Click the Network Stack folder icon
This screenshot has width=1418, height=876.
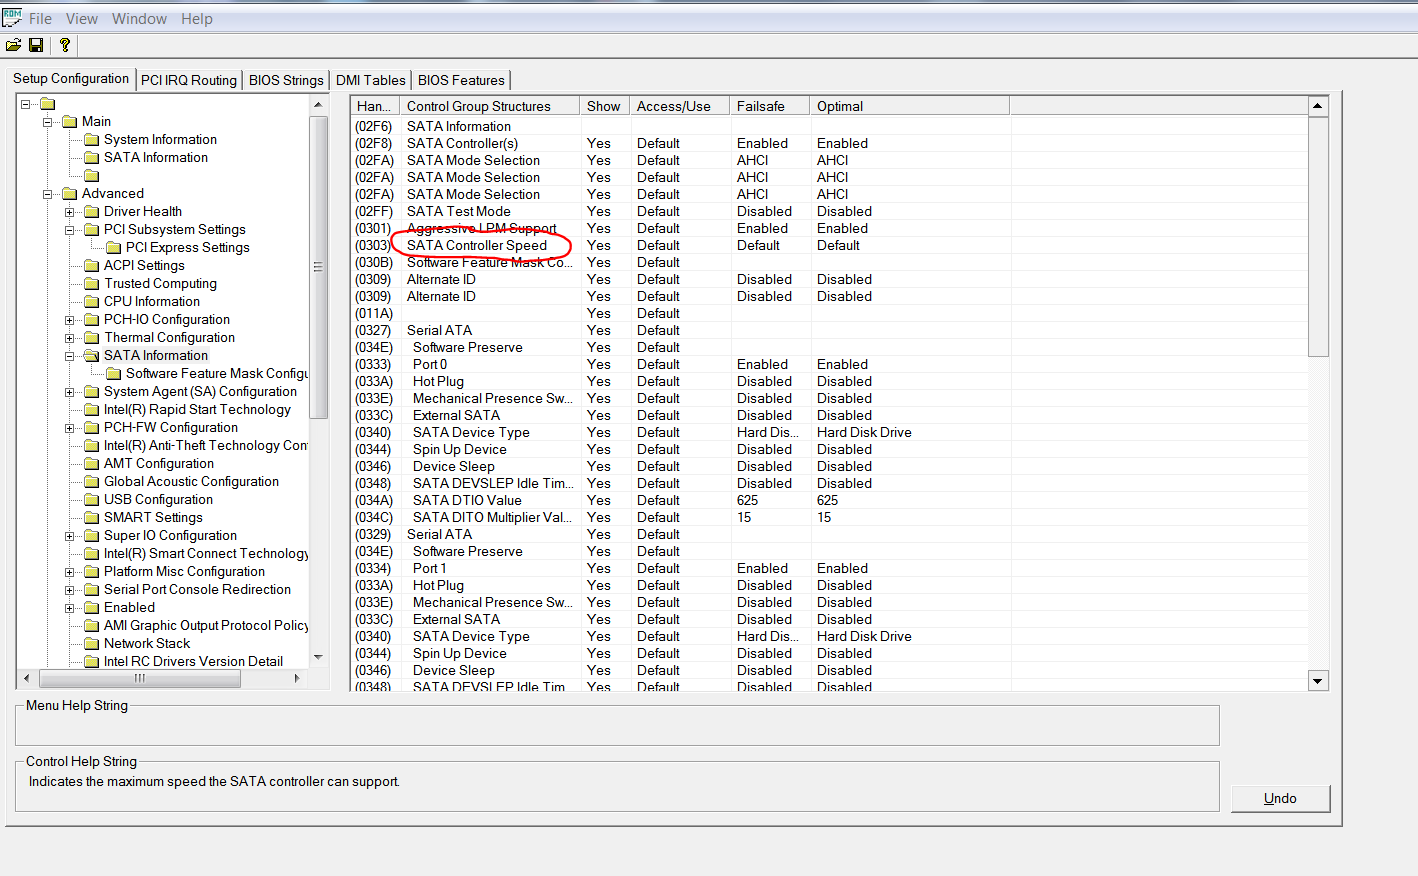[x=92, y=644]
